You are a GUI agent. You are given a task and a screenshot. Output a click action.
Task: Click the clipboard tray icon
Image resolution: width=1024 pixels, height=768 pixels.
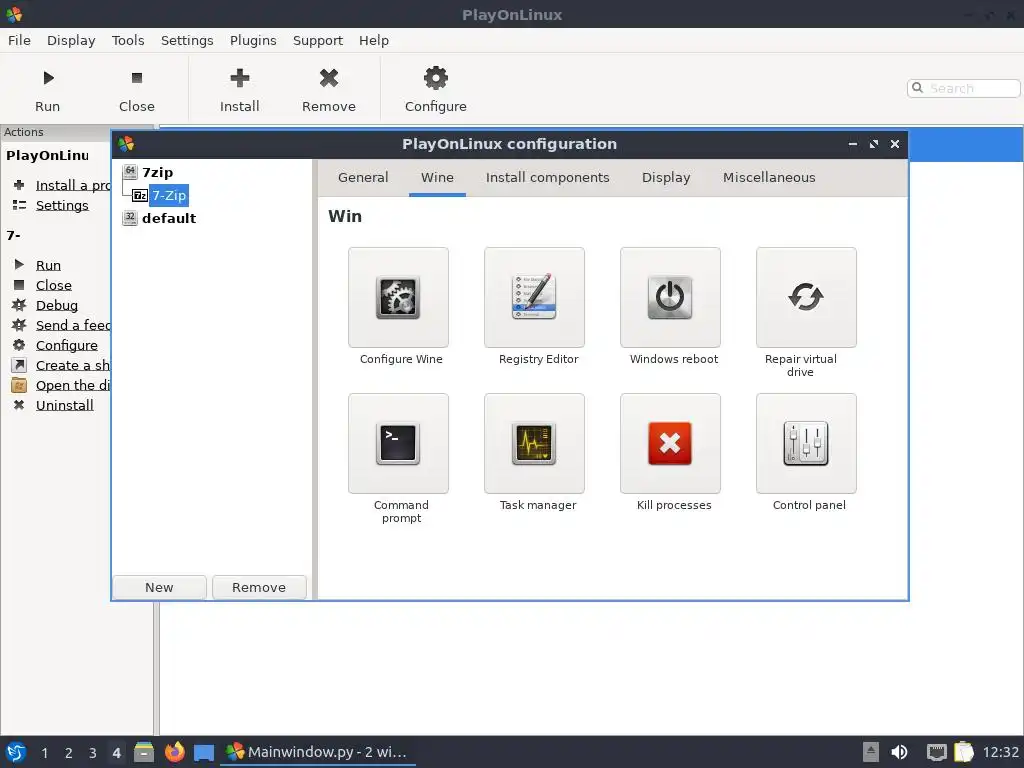tap(964, 752)
